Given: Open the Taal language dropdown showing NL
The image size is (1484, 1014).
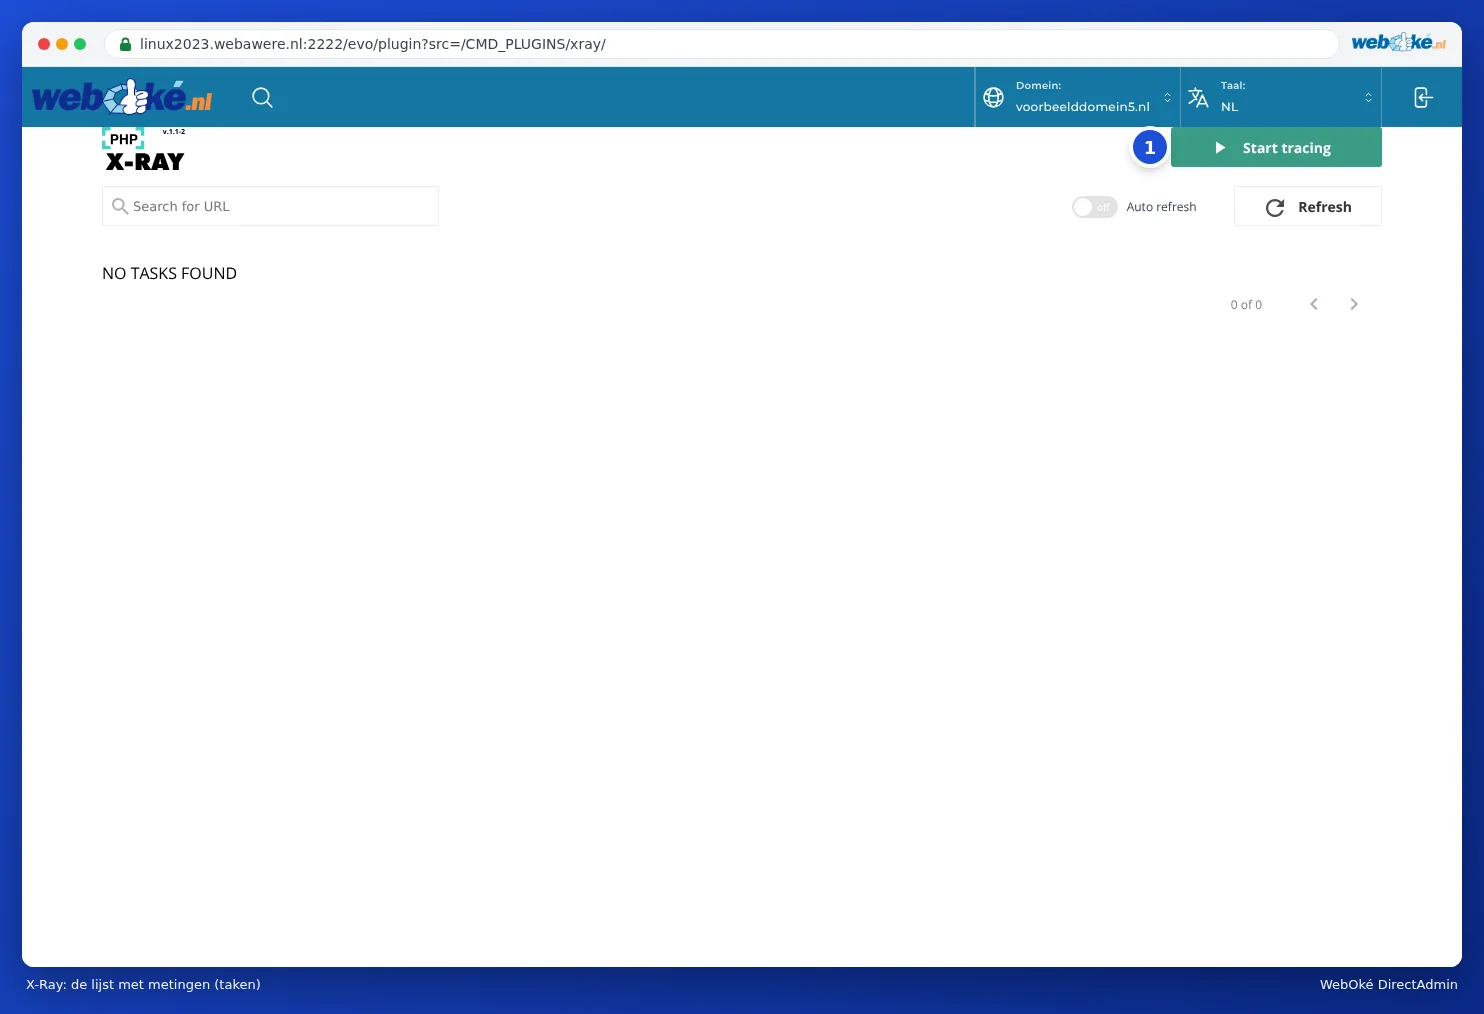Looking at the screenshot, I should click(1281, 97).
